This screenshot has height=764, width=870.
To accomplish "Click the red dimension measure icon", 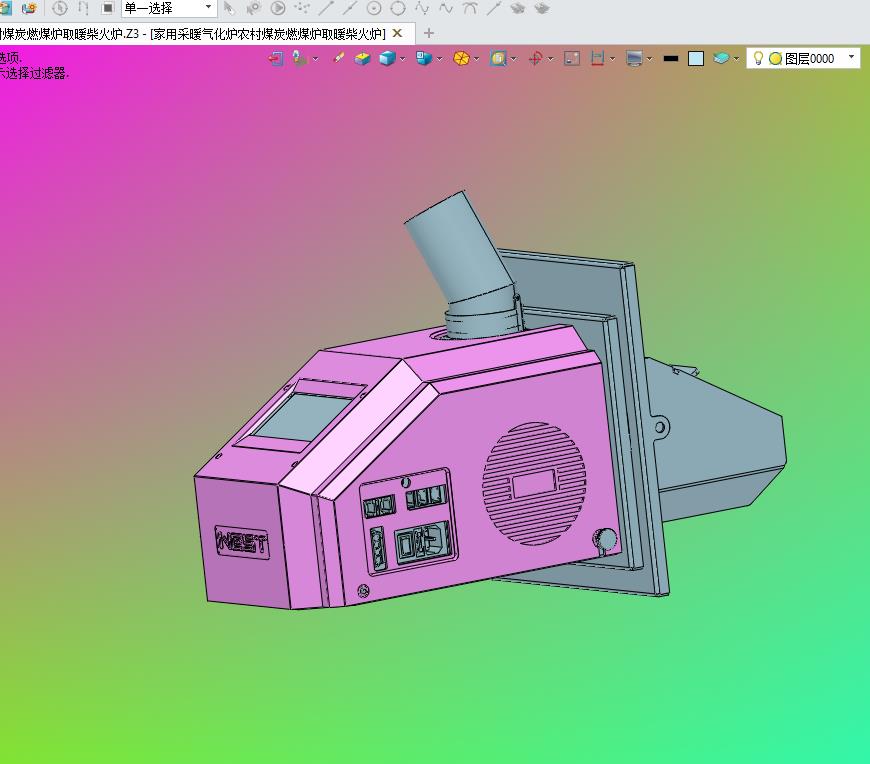I will coord(598,58).
